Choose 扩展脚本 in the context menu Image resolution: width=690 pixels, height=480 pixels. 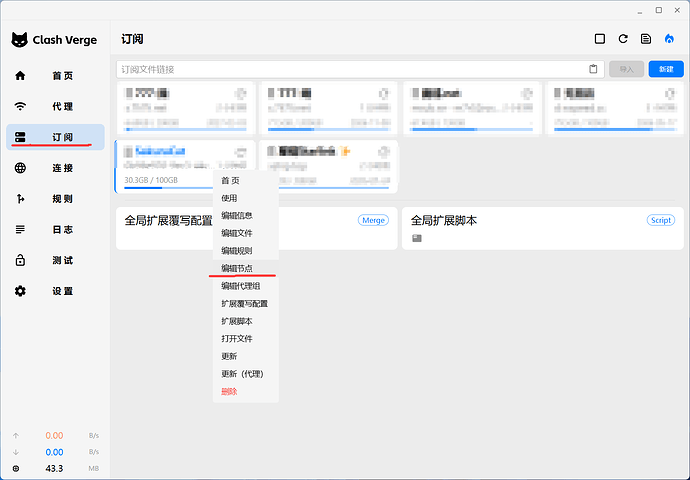point(246,321)
